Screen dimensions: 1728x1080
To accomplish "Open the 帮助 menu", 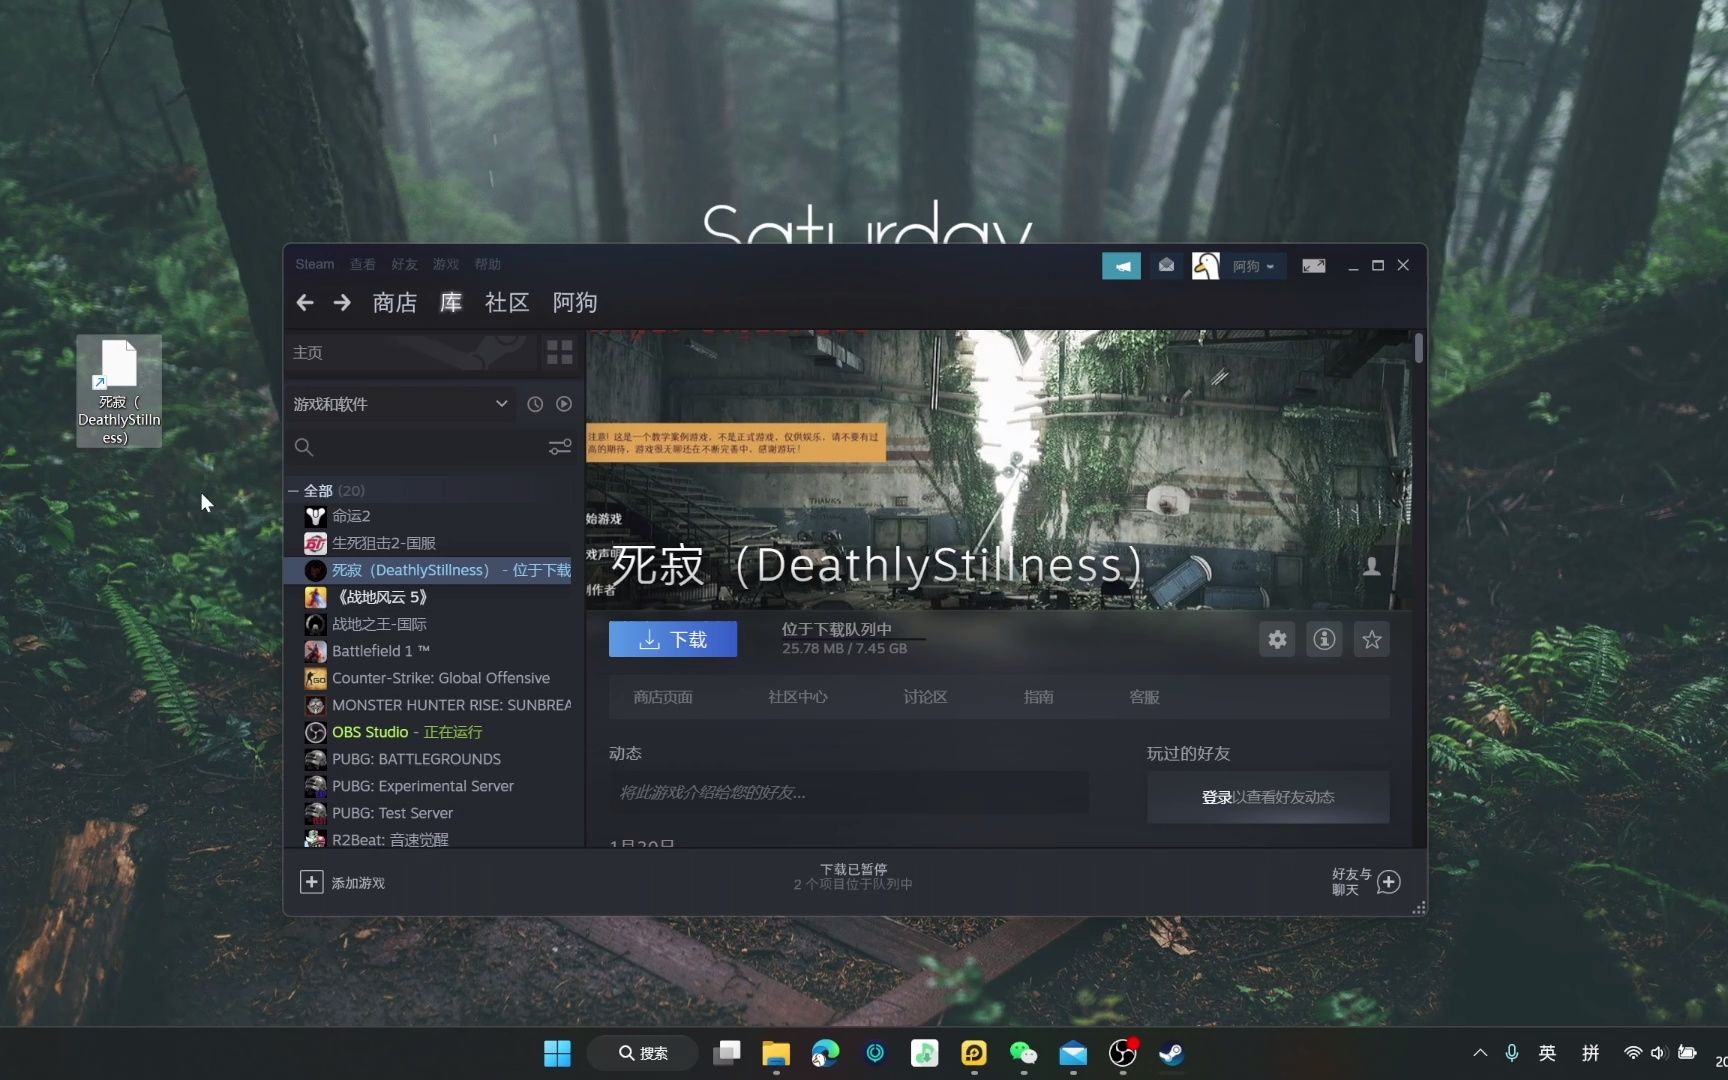I will click(x=487, y=264).
